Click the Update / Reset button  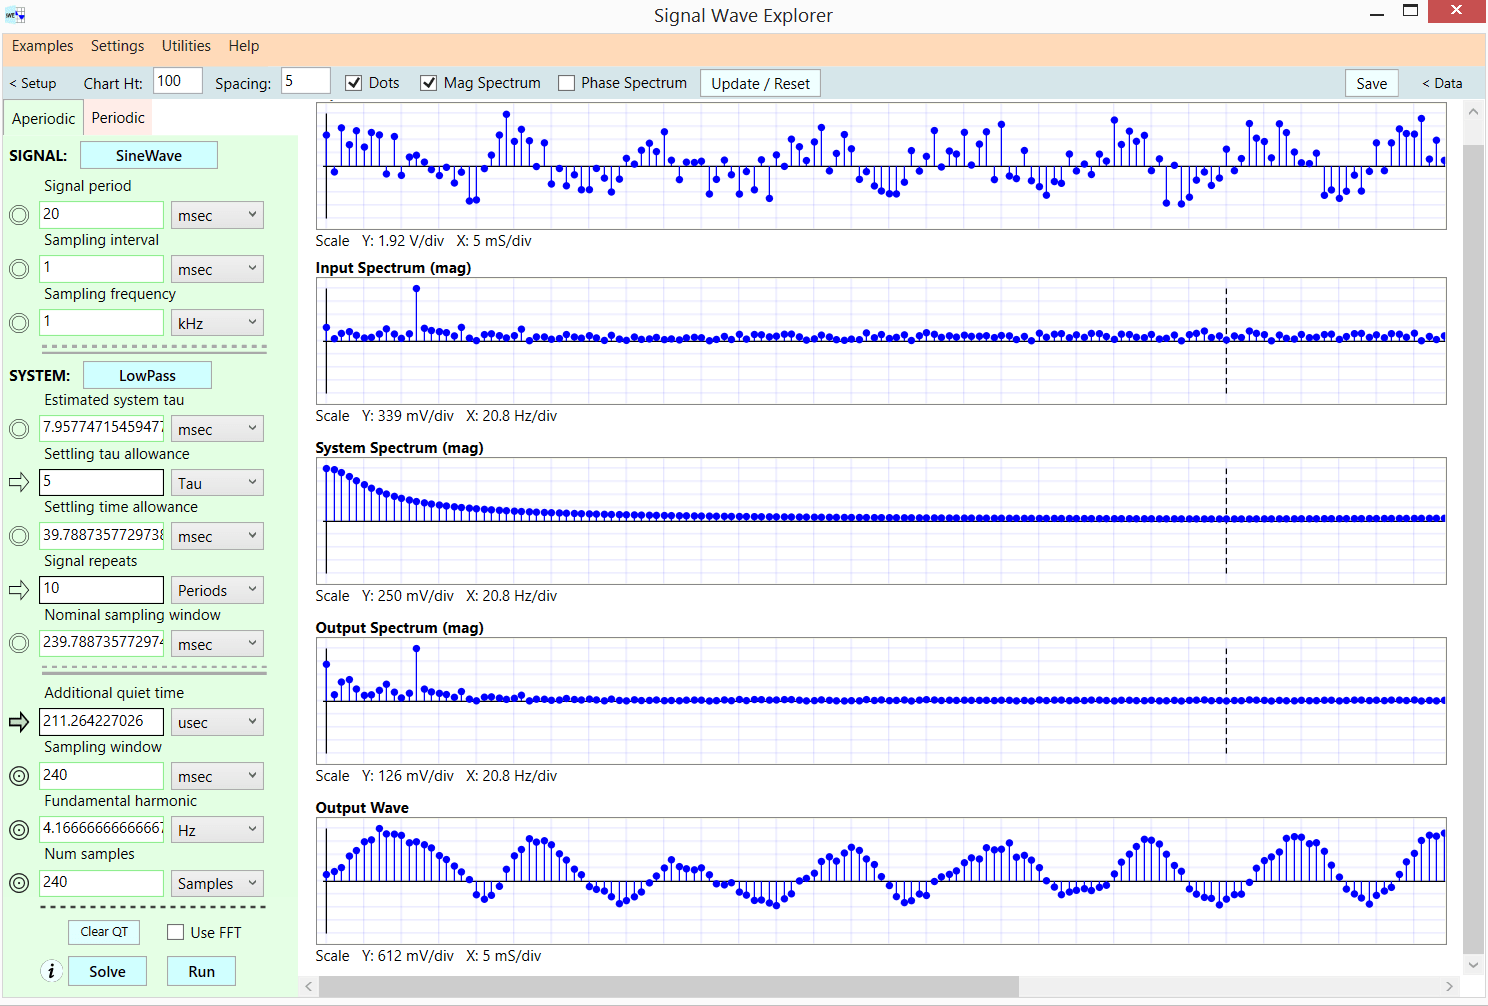(760, 83)
